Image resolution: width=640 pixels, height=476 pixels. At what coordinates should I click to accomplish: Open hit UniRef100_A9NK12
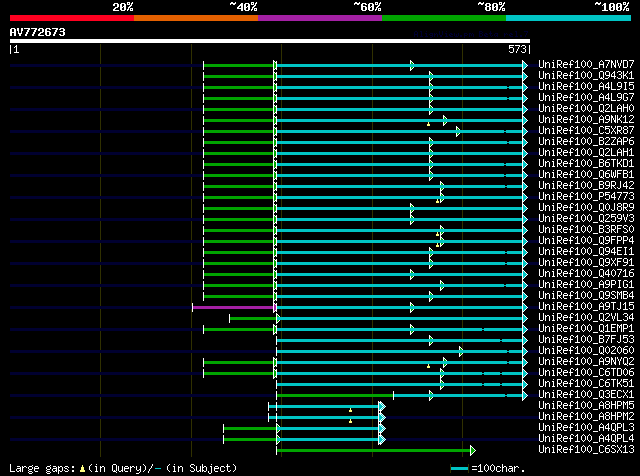point(586,120)
